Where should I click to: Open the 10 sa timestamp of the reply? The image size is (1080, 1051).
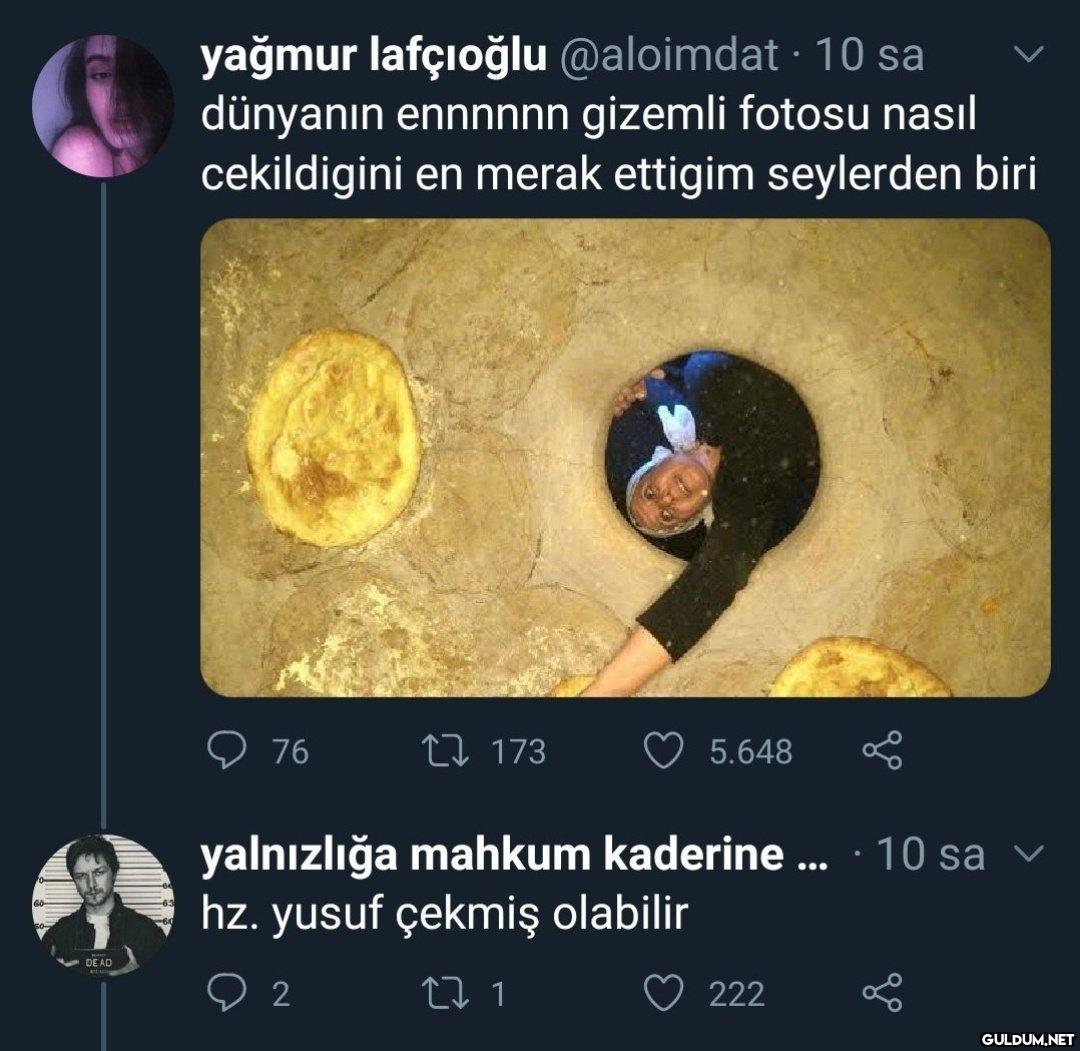click(x=931, y=855)
